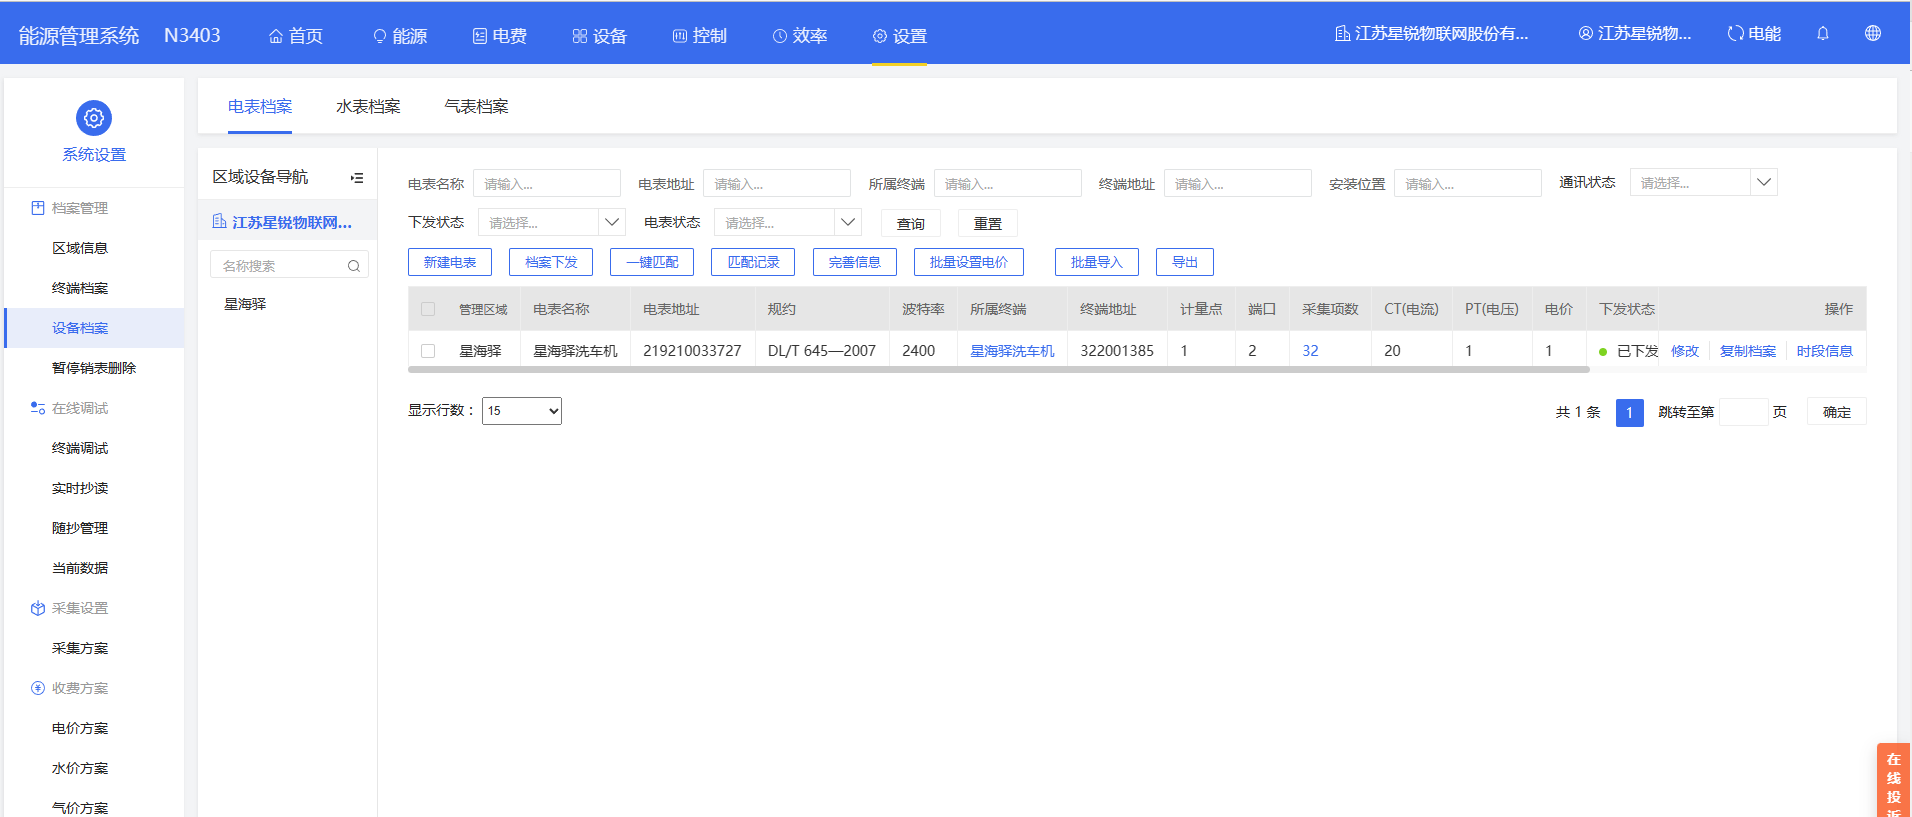Open the 设置 menu
Image resolution: width=1912 pixels, height=817 pixels.
click(x=900, y=36)
